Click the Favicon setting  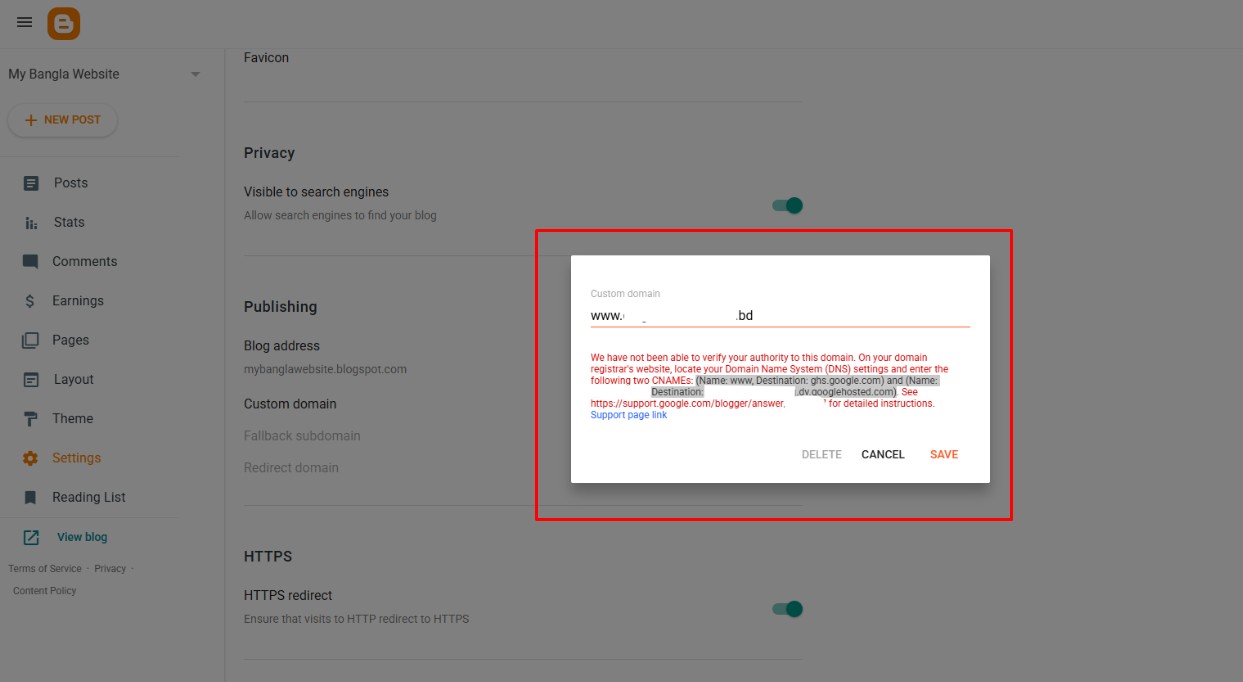pyautogui.click(x=266, y=58)
